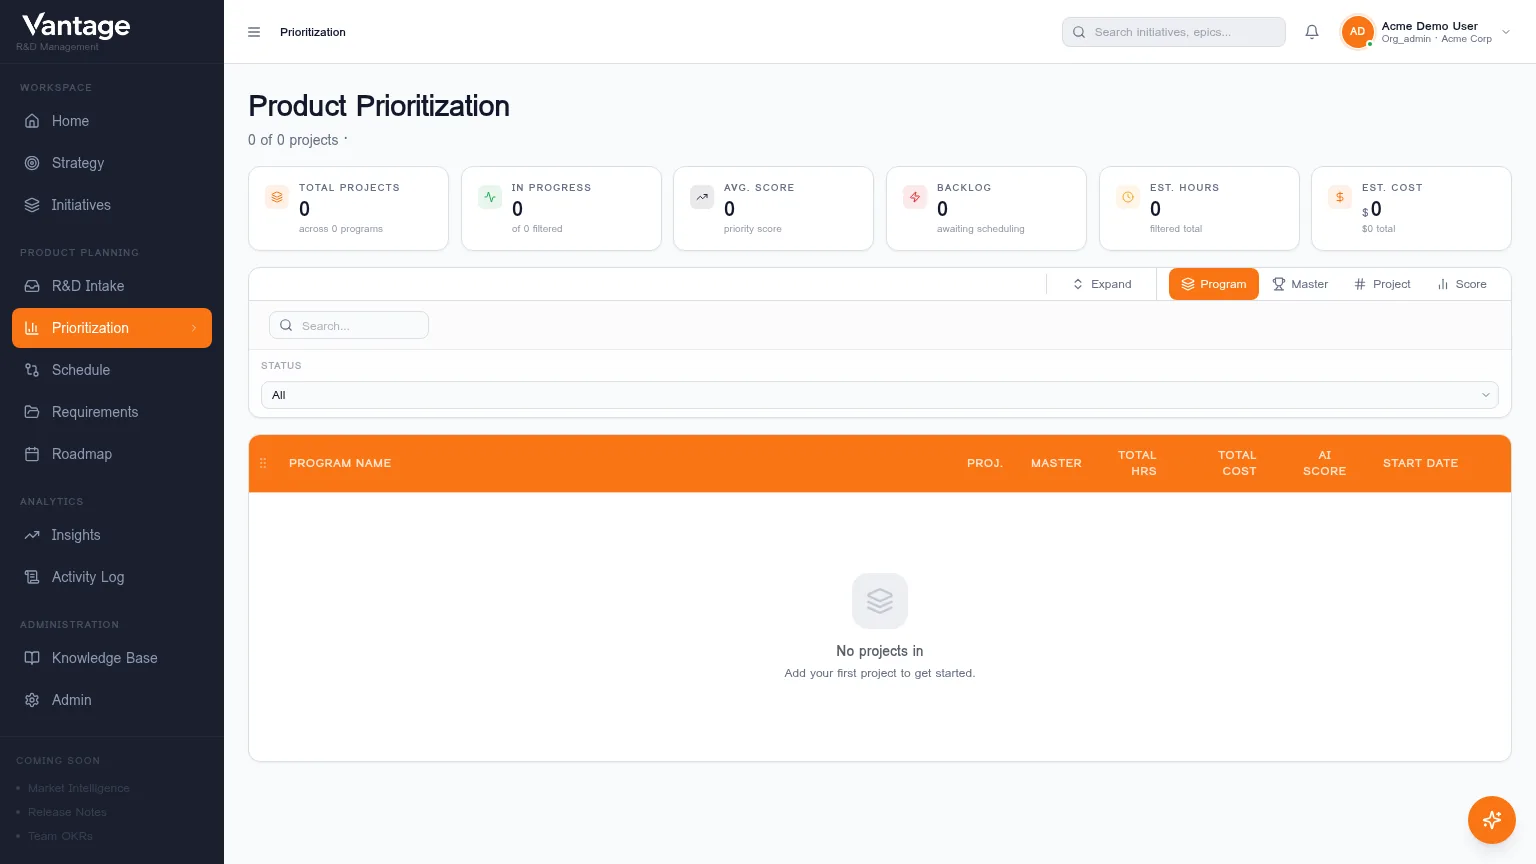Switch to the Project view tab
1536x864 pixels.
[x=1382, y=284]
